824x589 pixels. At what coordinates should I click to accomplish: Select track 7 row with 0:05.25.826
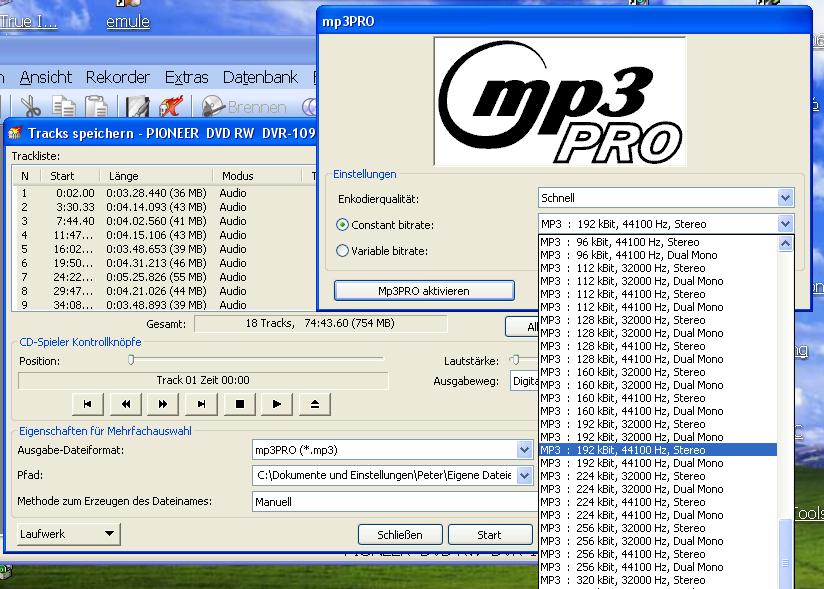point(164,277)
